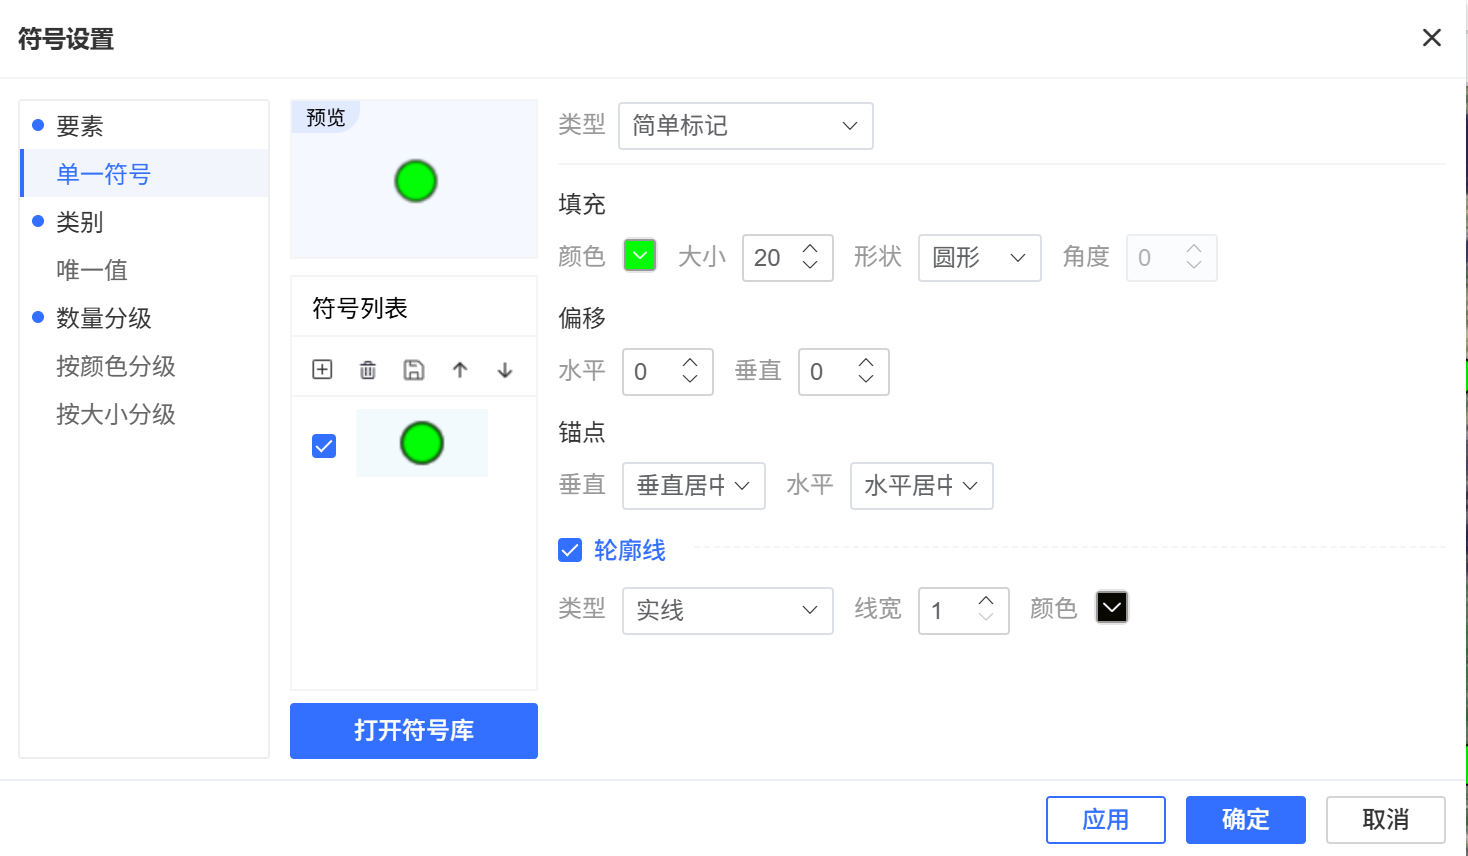The width and height of the screenshot is (1468, 856).
Task: Select 唯一值 in the left panel
Action: pos(92,270)
